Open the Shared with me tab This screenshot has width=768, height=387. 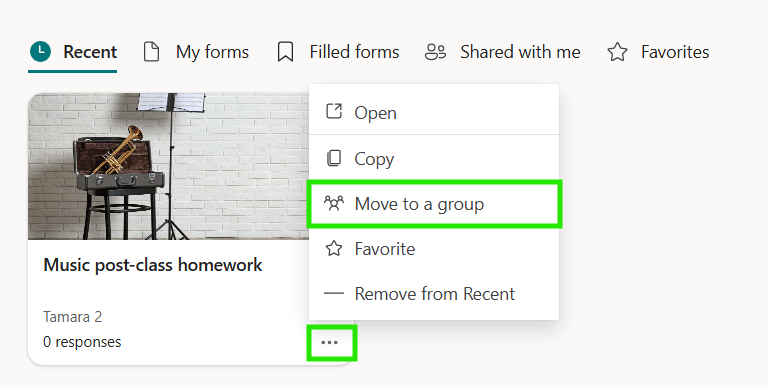pos(503,52)
